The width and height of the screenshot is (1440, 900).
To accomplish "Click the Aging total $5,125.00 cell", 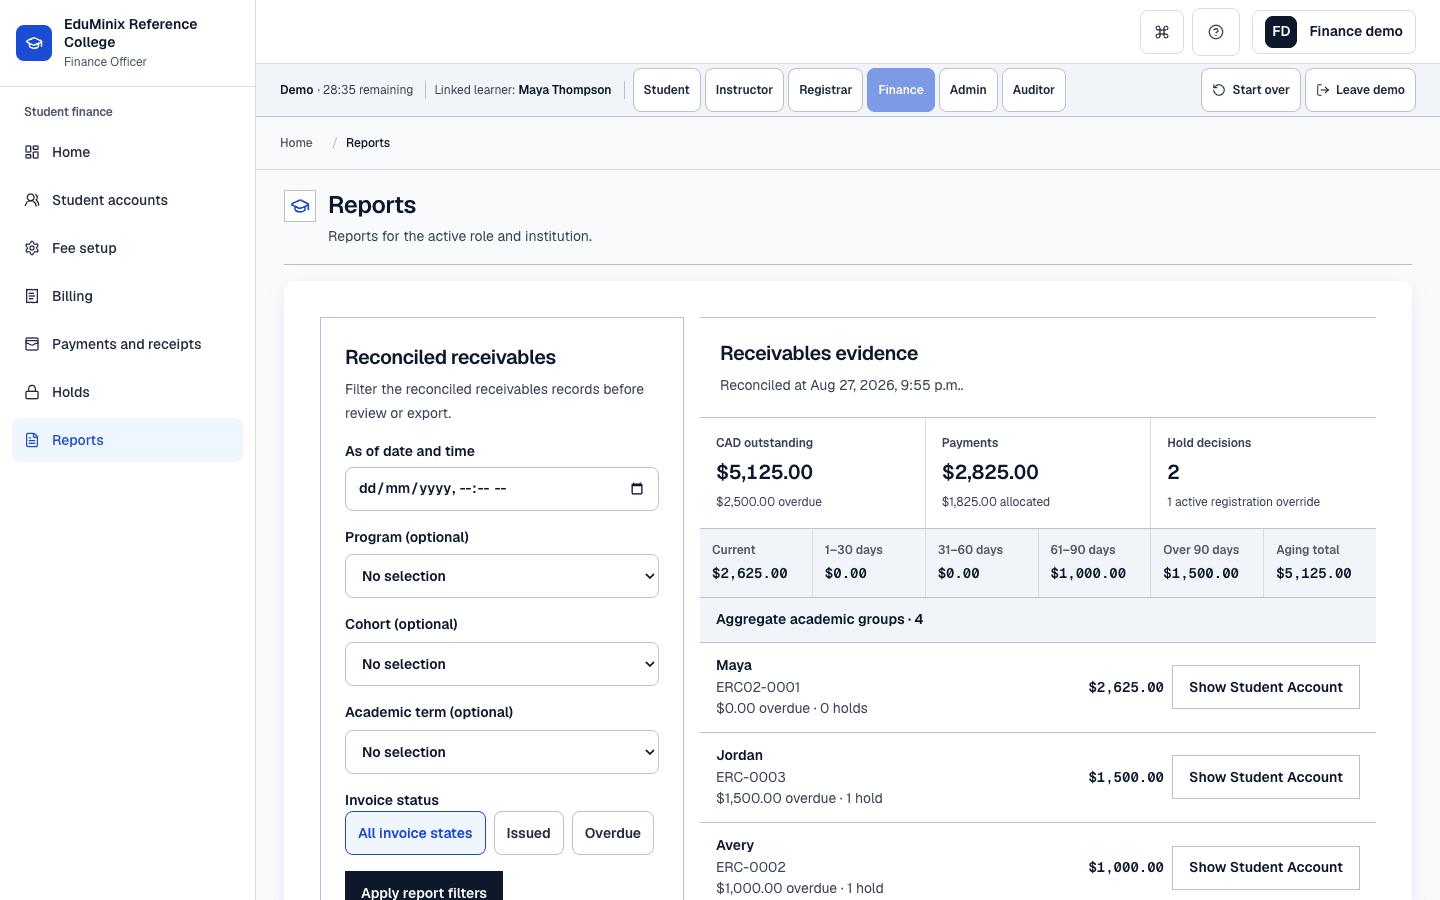I will [x=1320, y=563].
